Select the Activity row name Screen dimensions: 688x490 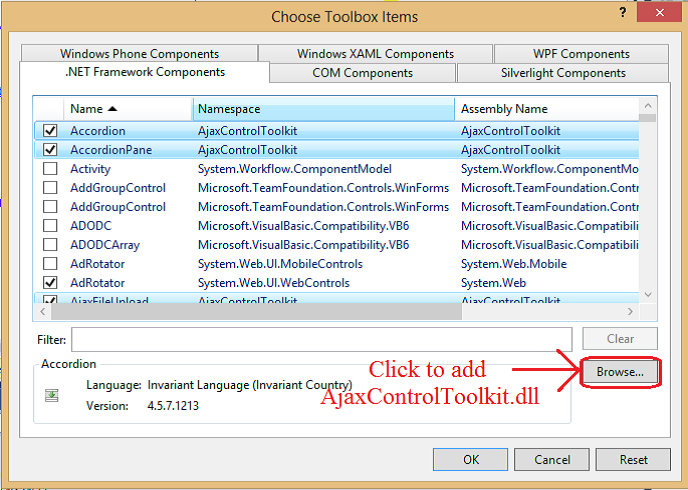click(x=90, y=169)
